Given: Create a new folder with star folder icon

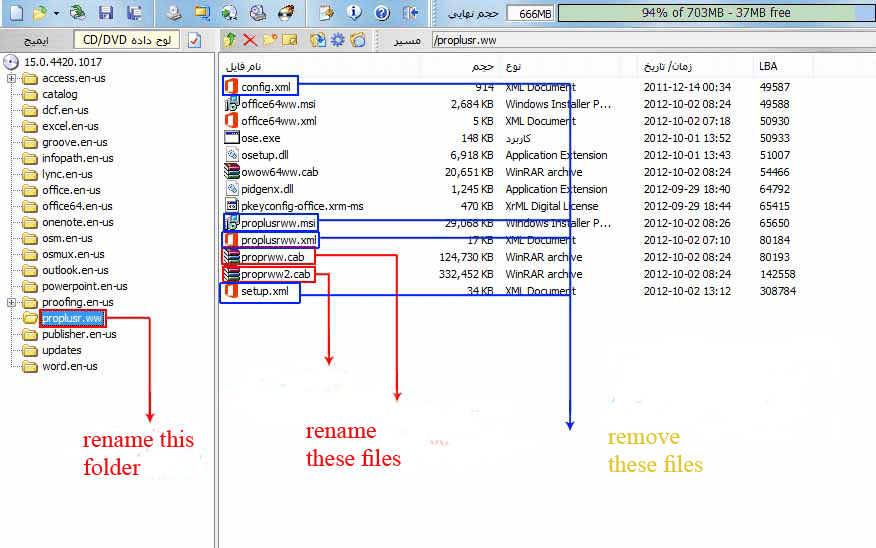Looking at the screenshot, I should pos(270,40).
